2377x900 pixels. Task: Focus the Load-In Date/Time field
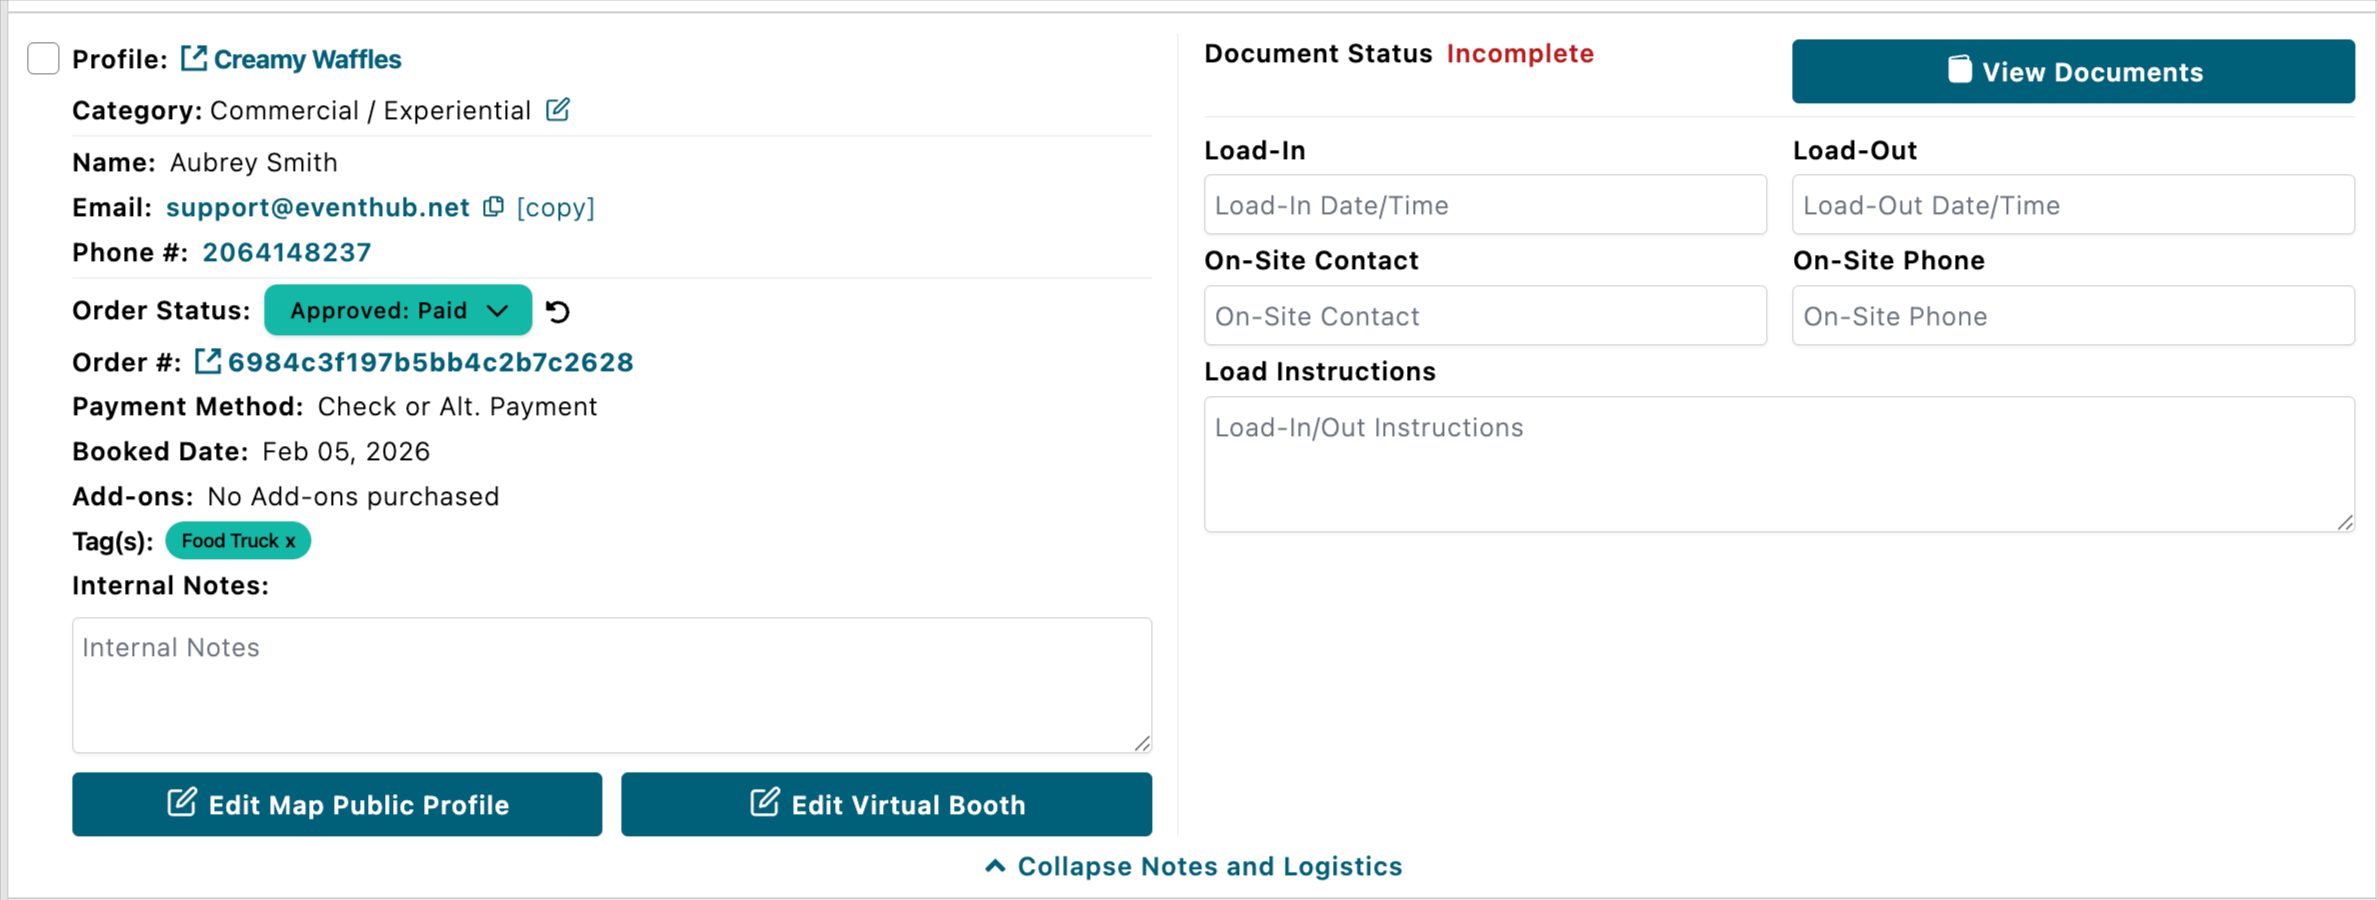(1485, 205)
